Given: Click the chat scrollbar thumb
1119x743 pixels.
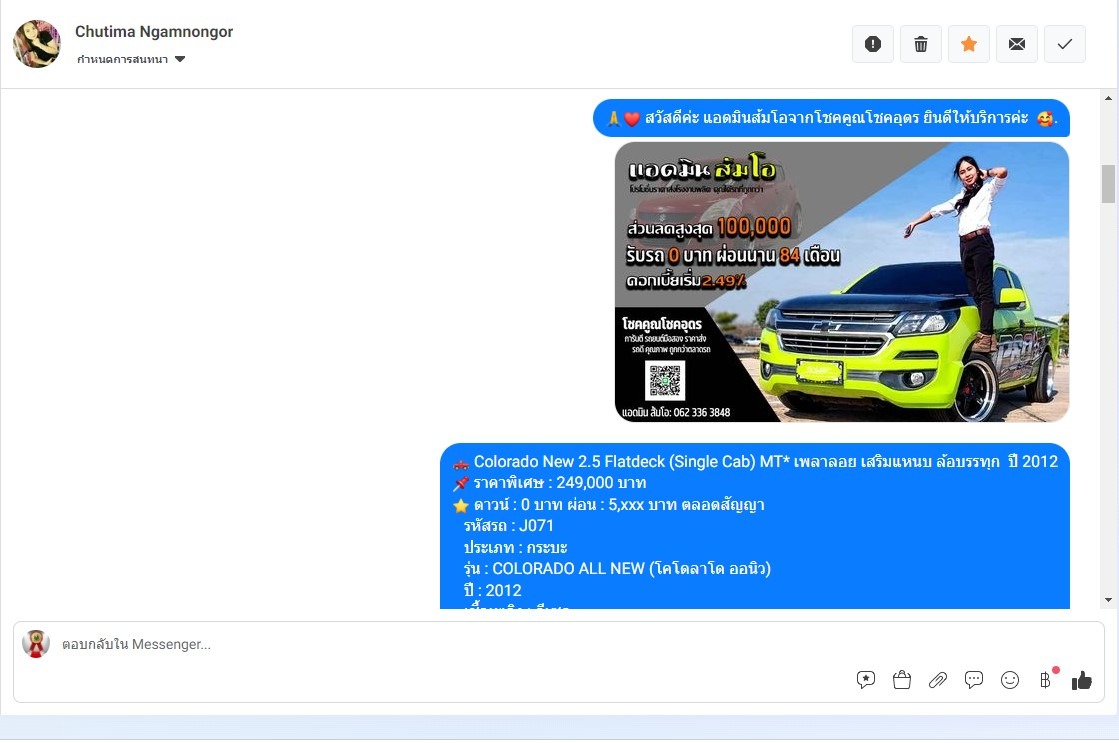Looking at the screenshot, I should (1108, 184).
